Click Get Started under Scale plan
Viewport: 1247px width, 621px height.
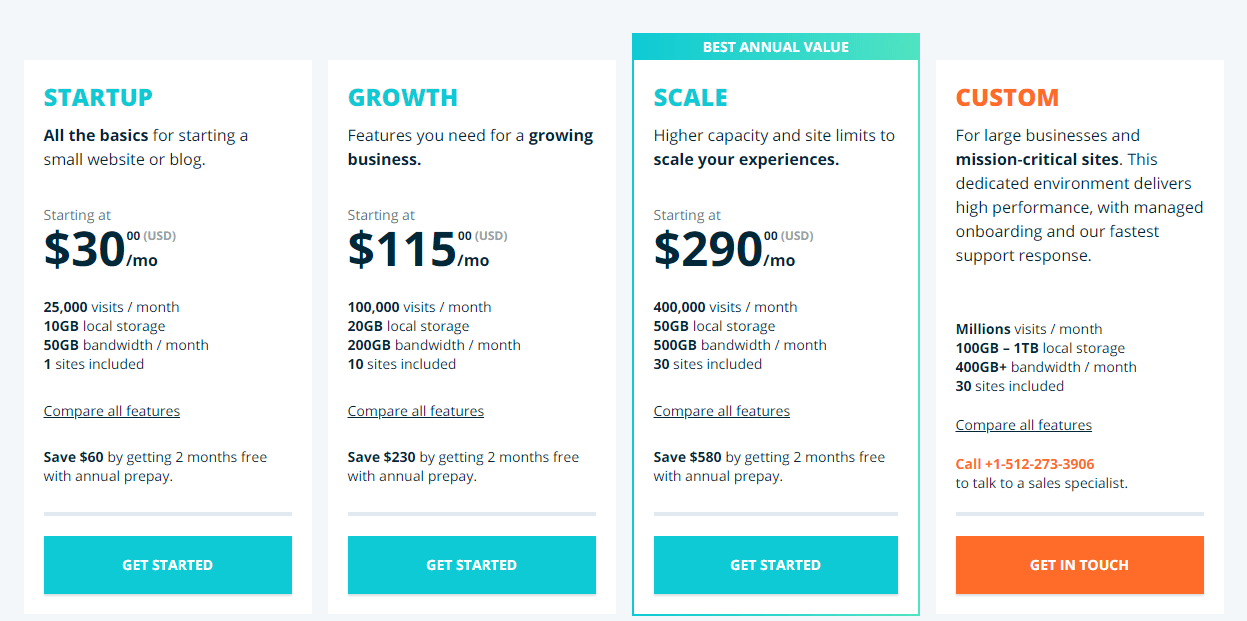tap(776, 565)
